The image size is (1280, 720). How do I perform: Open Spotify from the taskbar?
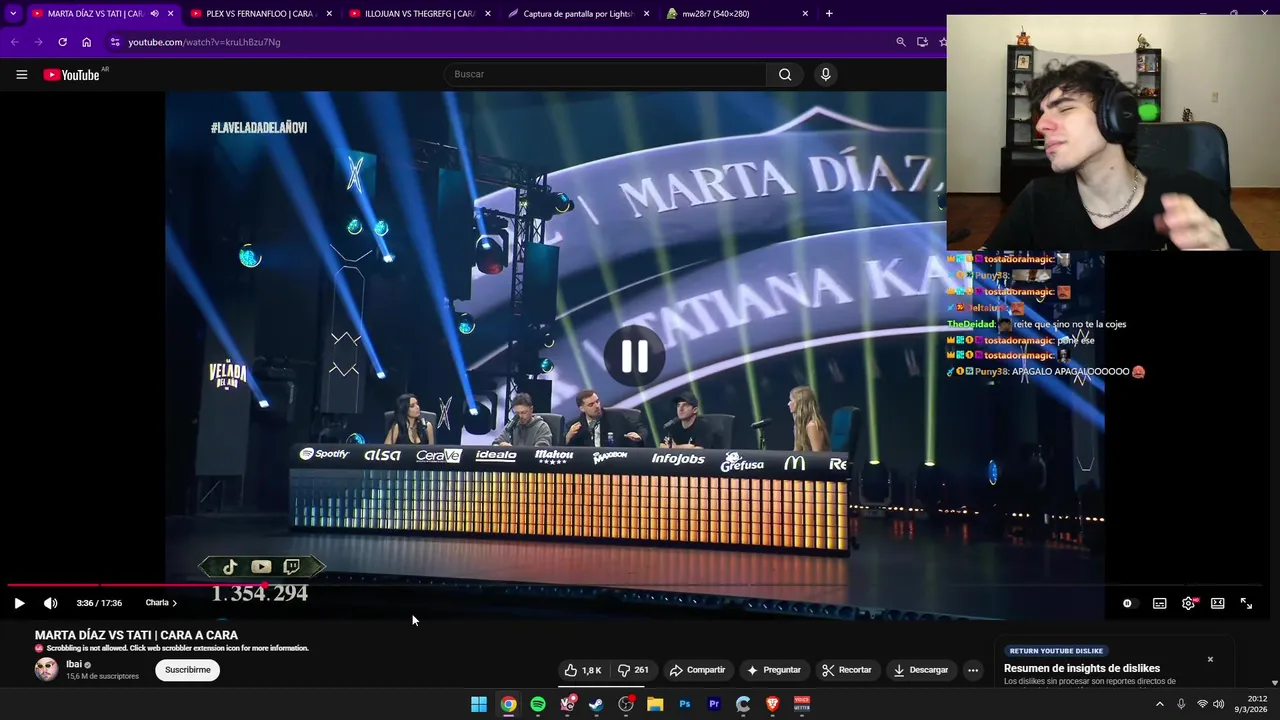tap(538, 704)
